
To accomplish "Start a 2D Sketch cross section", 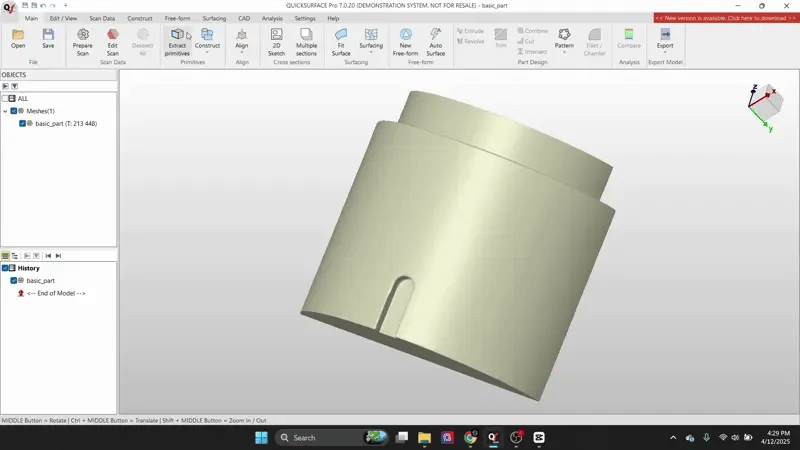I will pos(276,39).
